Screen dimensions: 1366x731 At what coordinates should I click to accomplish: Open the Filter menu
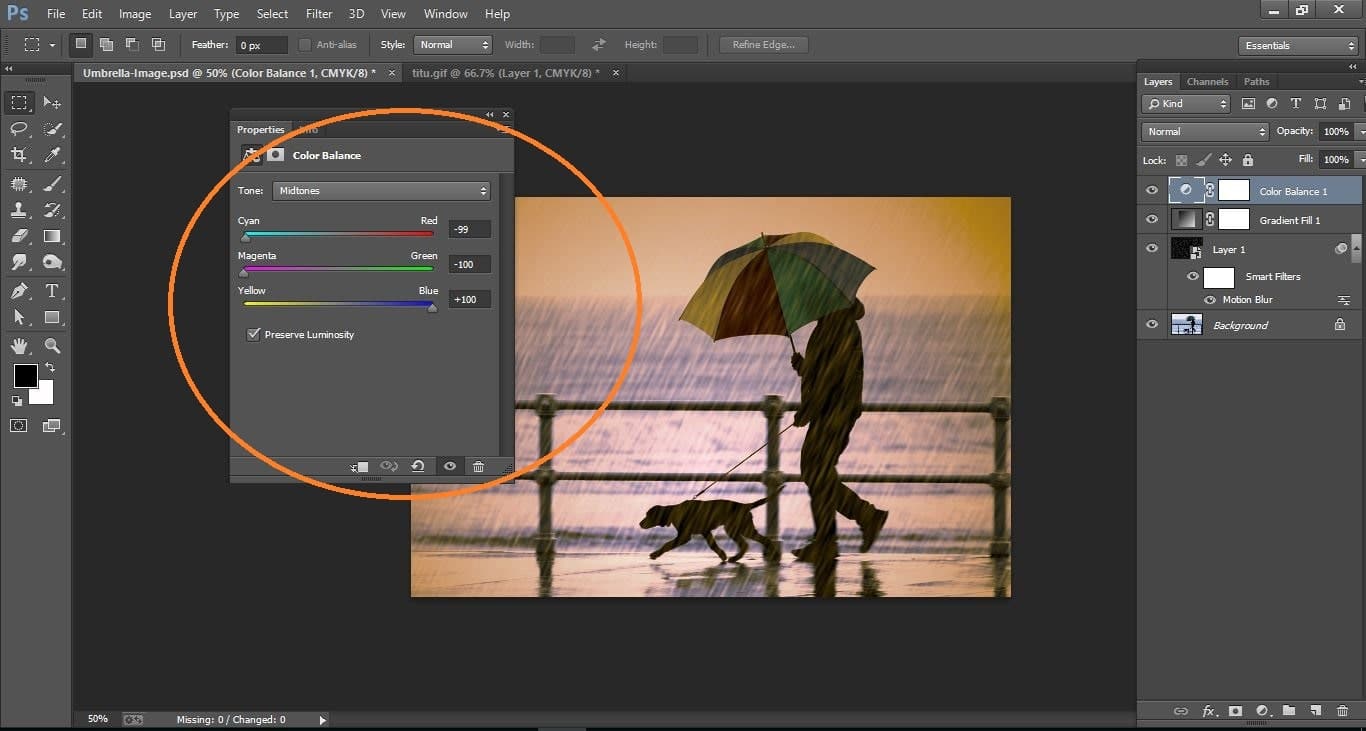coord(318,13)
